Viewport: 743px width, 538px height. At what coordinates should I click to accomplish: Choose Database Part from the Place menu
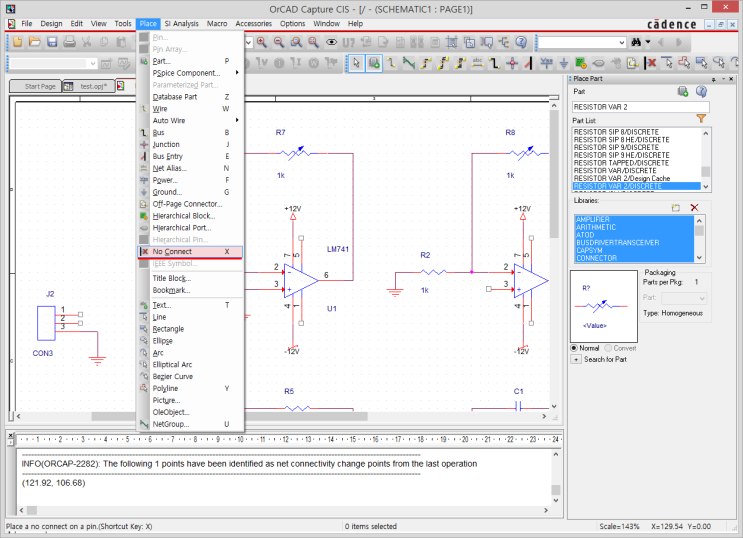(x=191, y=97)
